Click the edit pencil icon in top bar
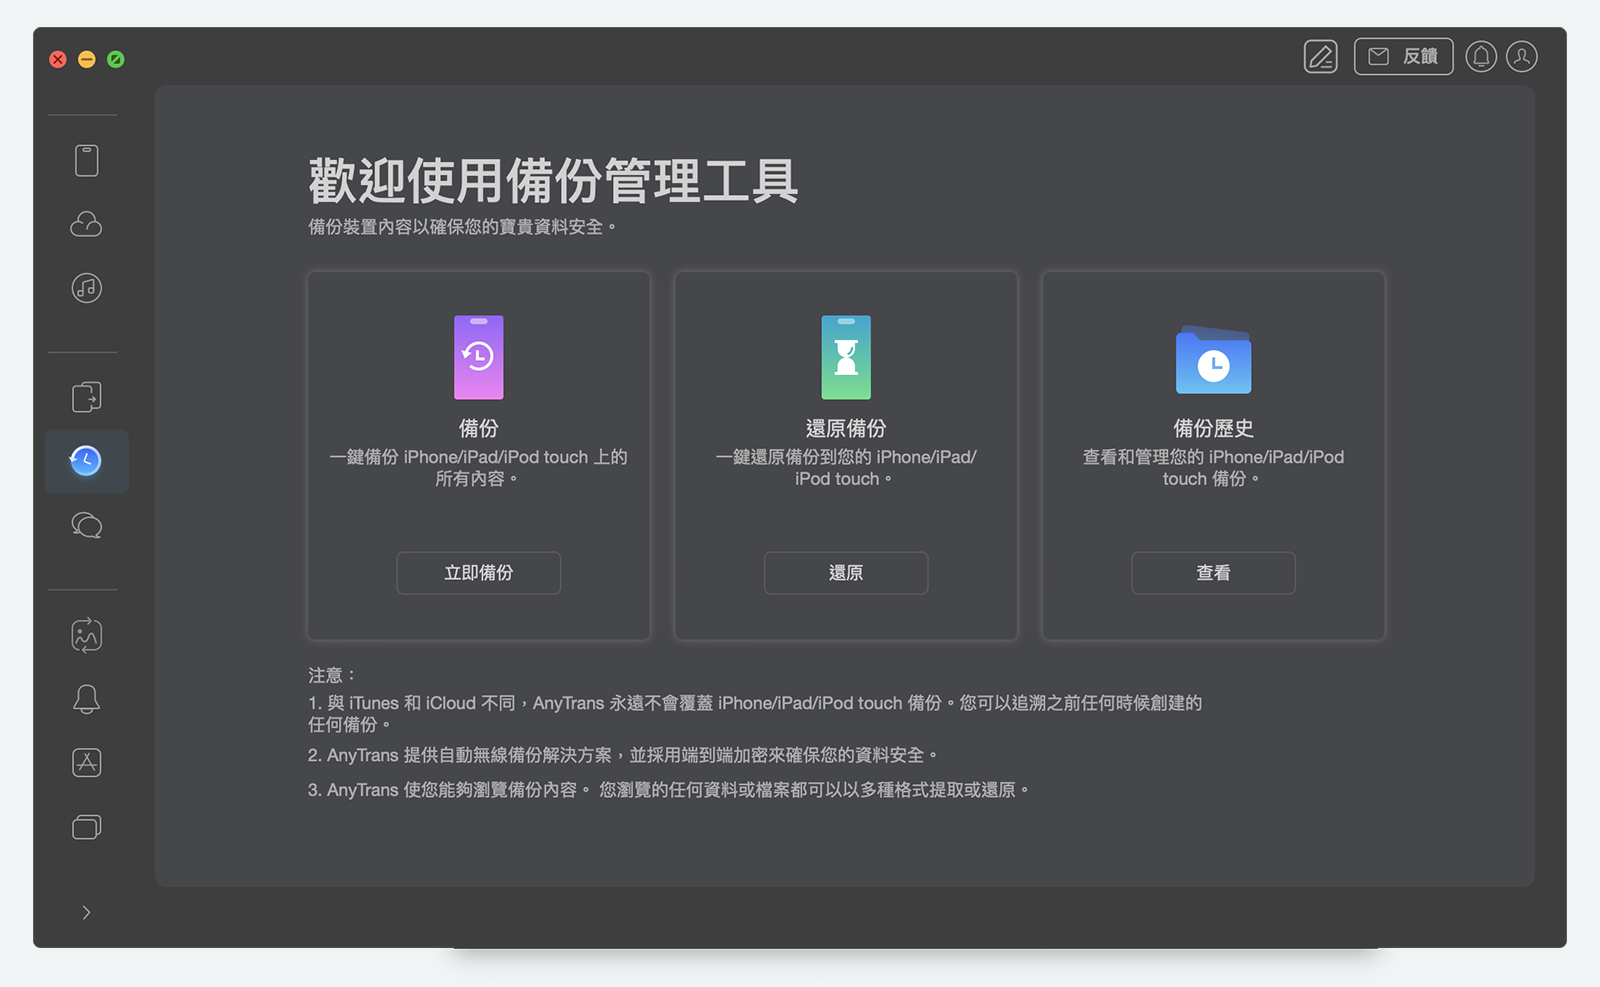Image resolution: width=1600 pixels, height=987 pixels. click(x=1321, y=57)
